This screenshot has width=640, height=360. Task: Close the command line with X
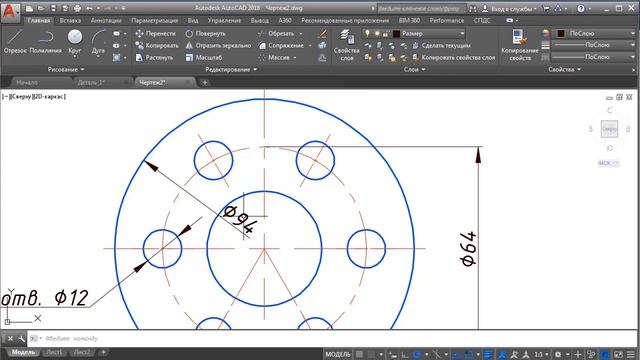coord(10,338)
